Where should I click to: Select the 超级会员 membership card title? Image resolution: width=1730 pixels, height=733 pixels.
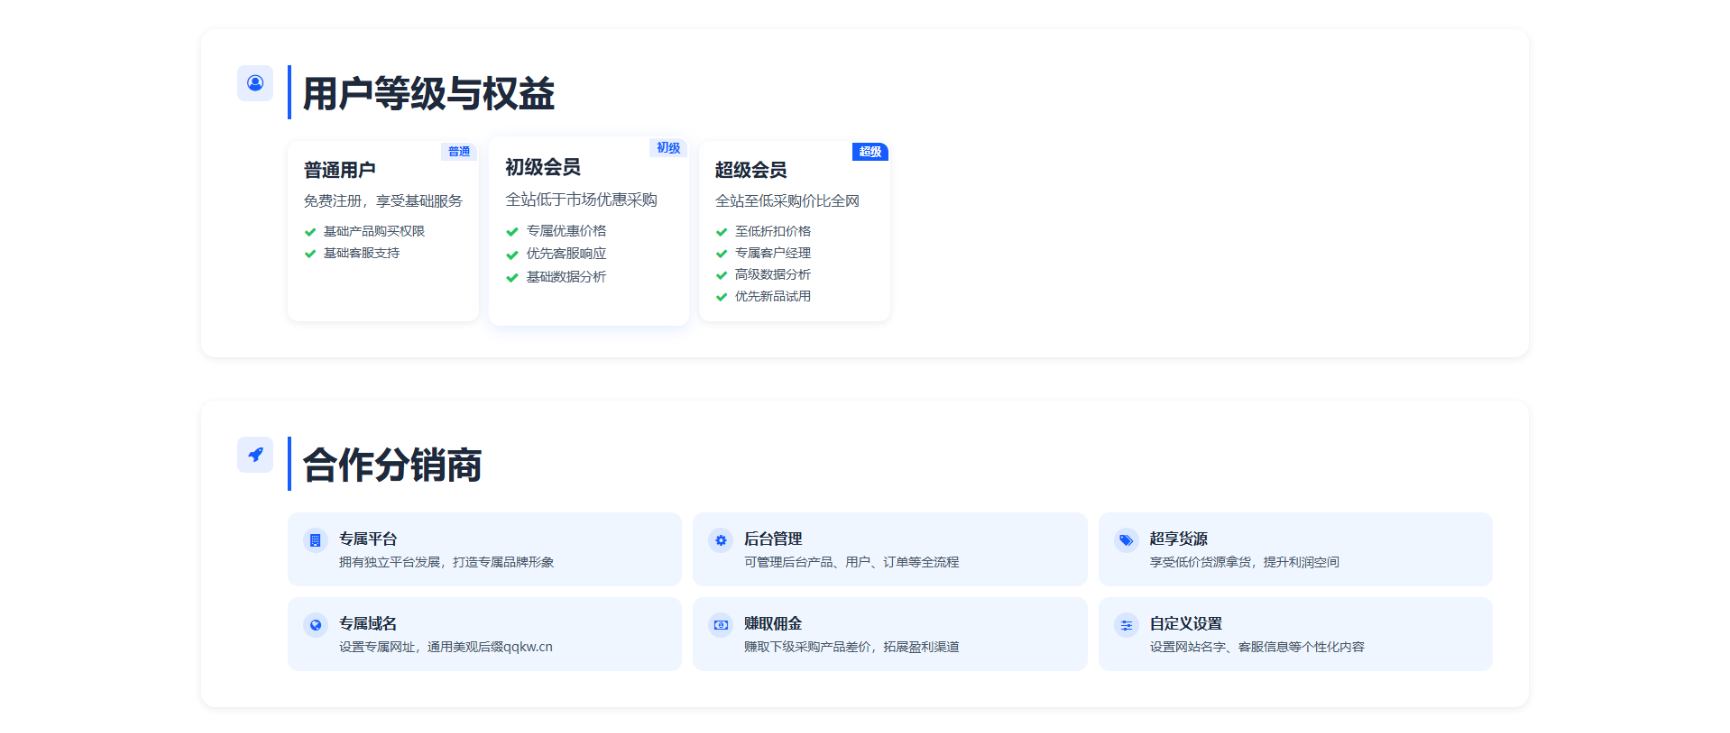[x=751, y=170]
